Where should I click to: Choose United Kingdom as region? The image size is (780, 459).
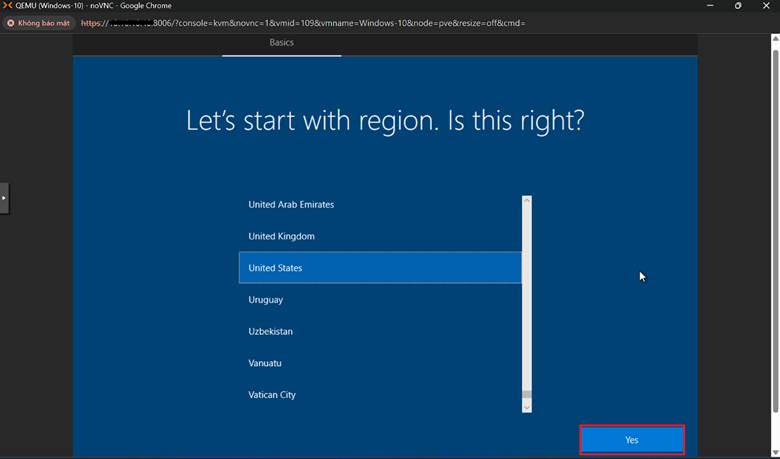(281, 236)
